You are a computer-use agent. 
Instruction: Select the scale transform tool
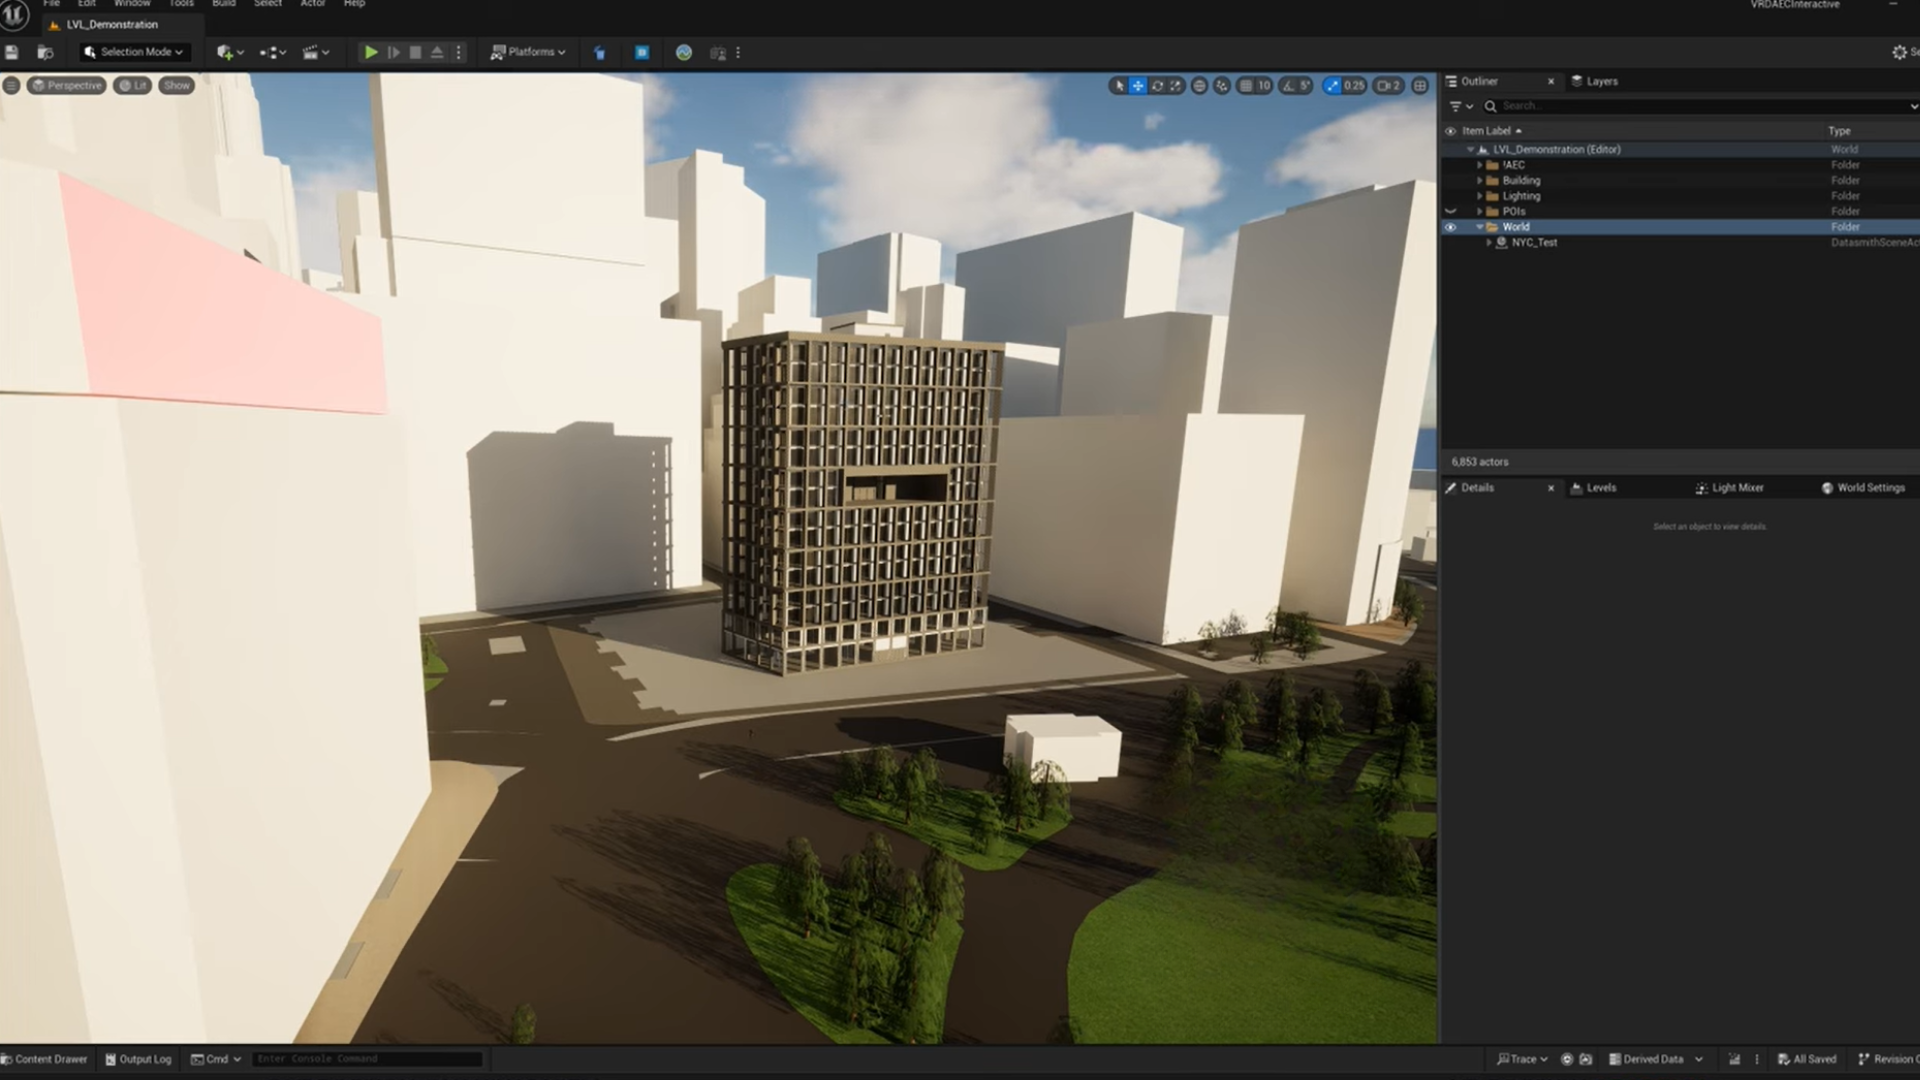pos(1176,86)
